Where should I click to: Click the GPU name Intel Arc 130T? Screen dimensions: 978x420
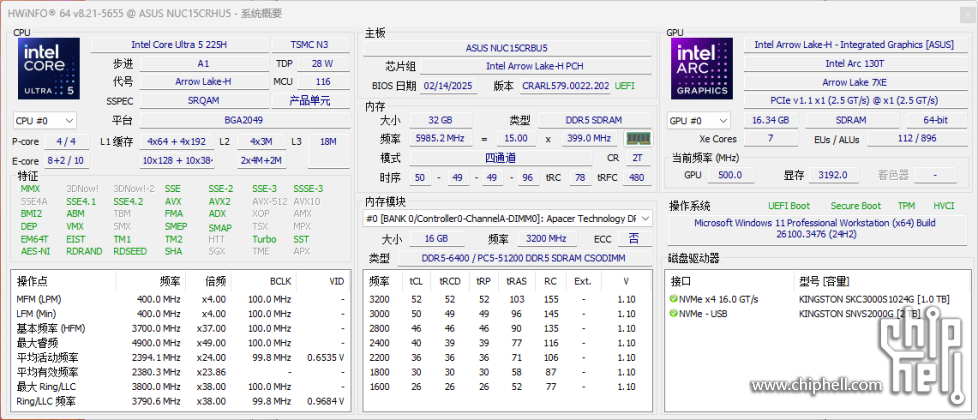point(854,64)
